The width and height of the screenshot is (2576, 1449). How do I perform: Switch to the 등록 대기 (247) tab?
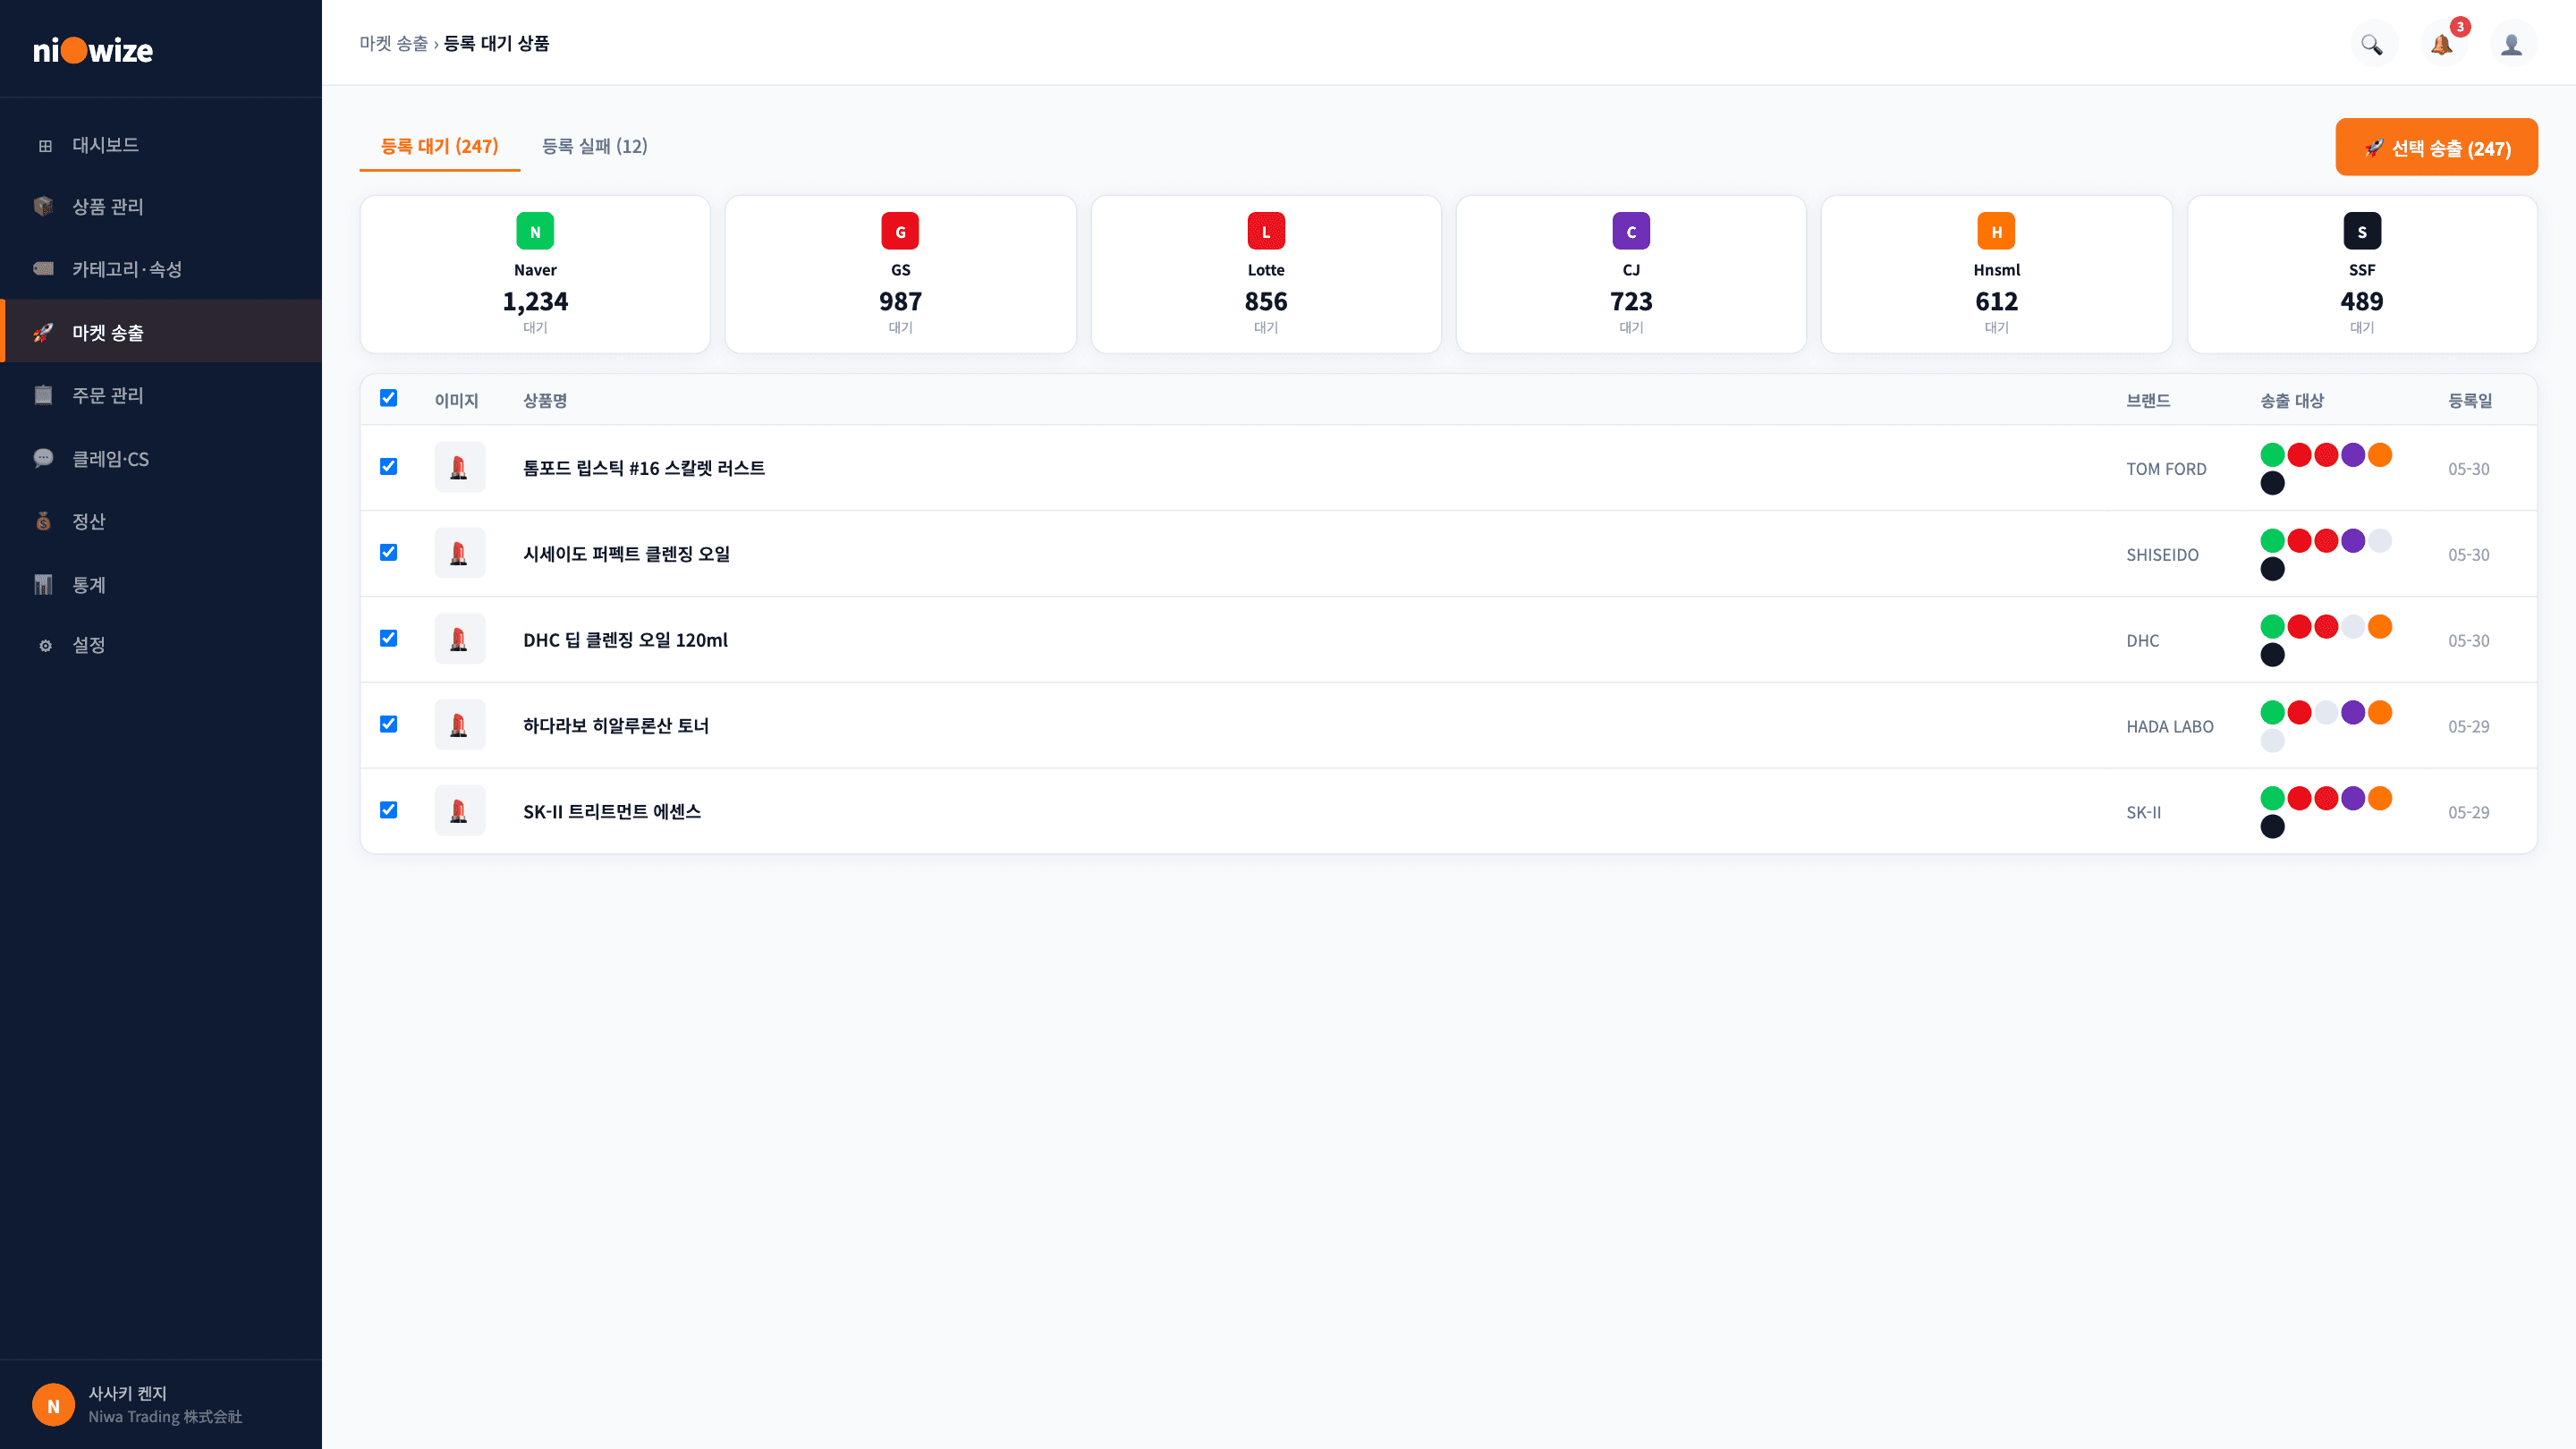[440, 146]
